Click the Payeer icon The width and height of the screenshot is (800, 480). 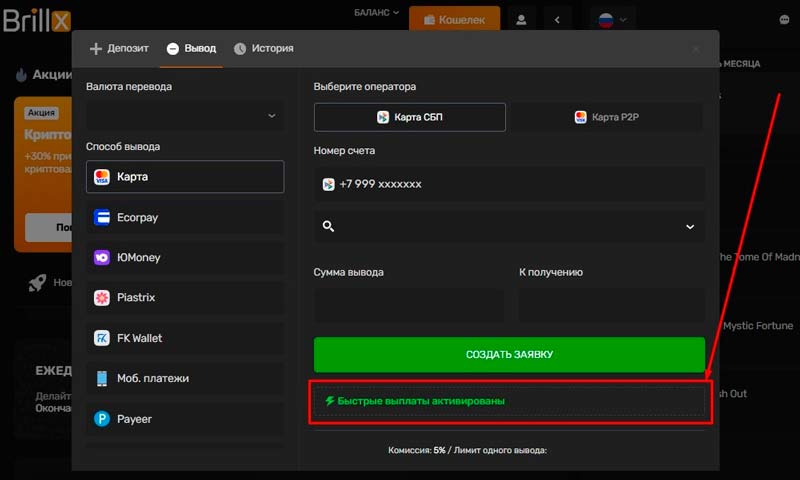pyautogui.click(x=102, y=419)
